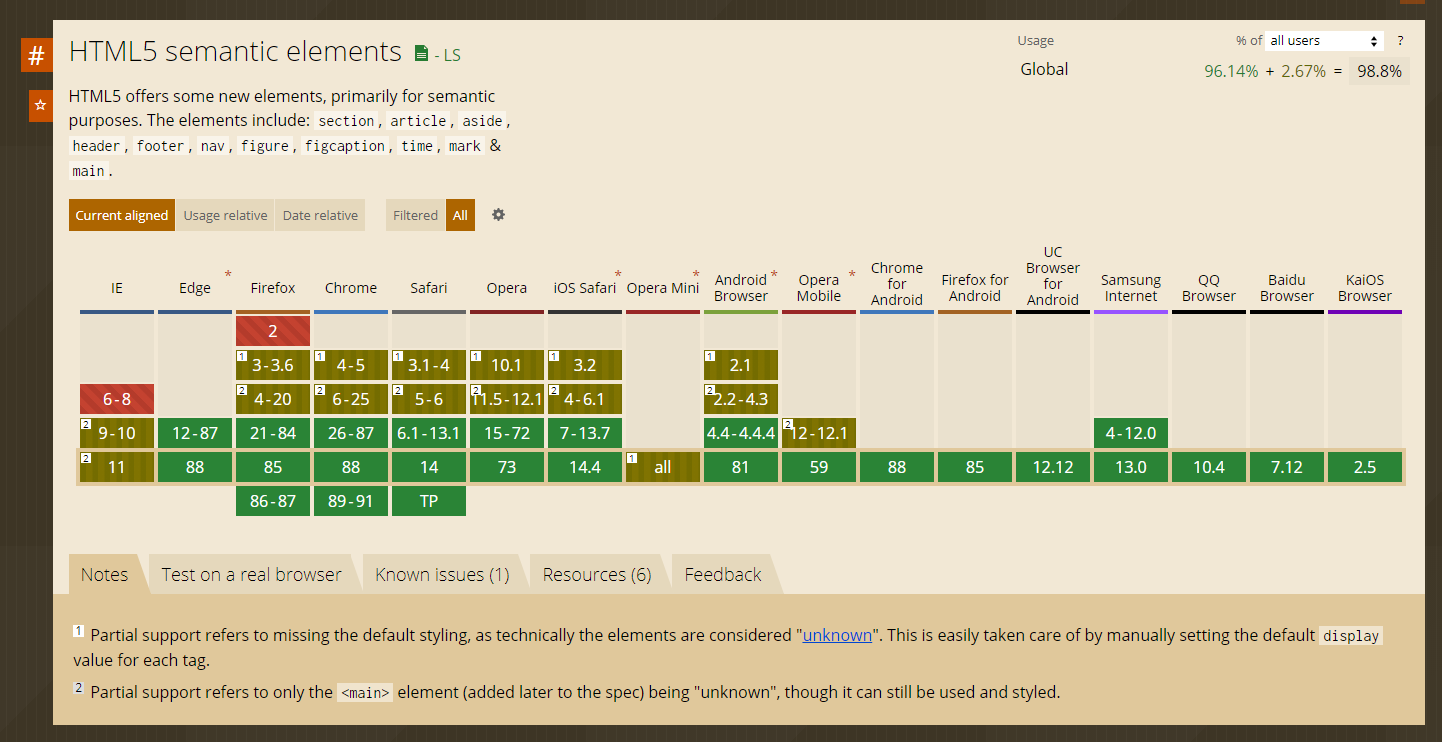Viewport: 1442px width, 742px height.
Task: Switch to Usage relative view
Action: click(x=225, y=214)
